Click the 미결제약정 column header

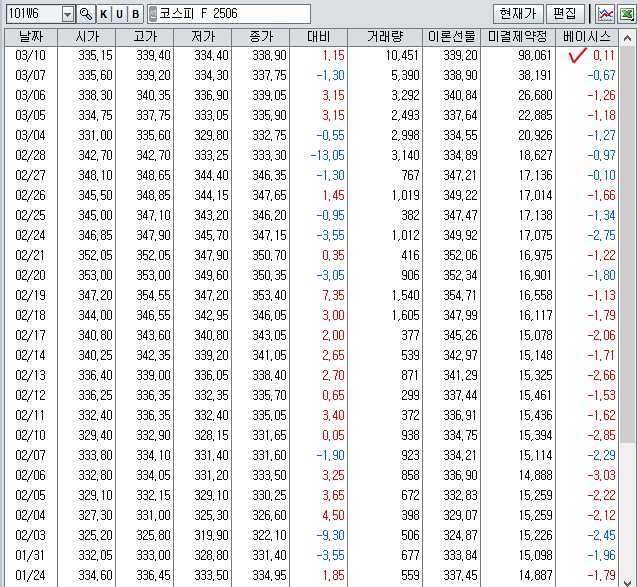coord(518,36)
